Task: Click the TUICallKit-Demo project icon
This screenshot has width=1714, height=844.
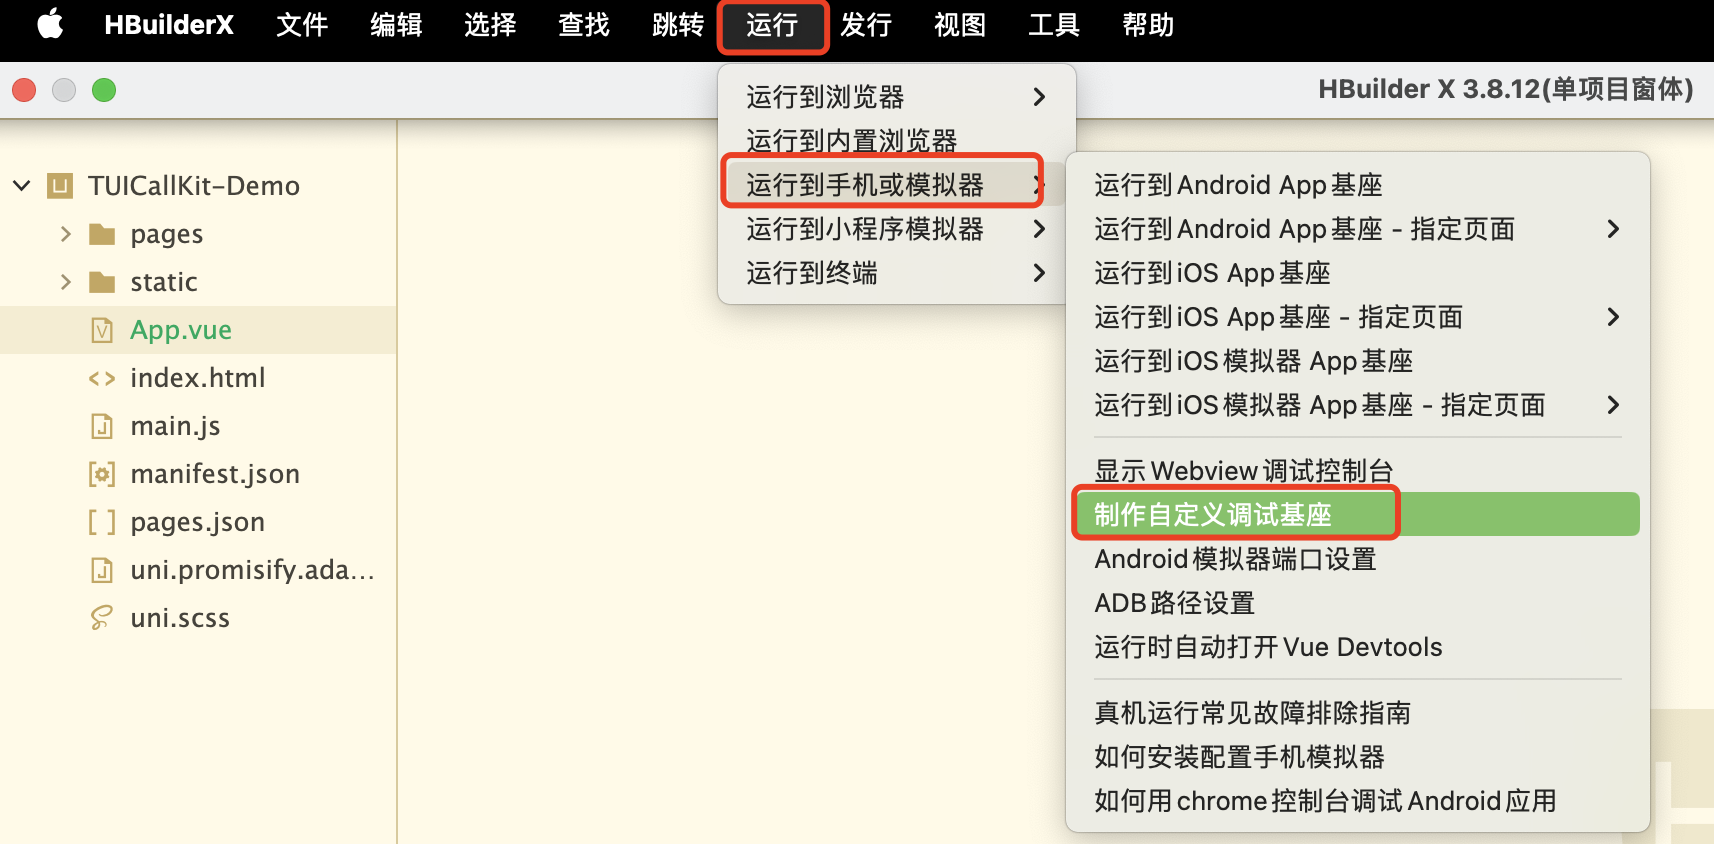Action: 60,185
